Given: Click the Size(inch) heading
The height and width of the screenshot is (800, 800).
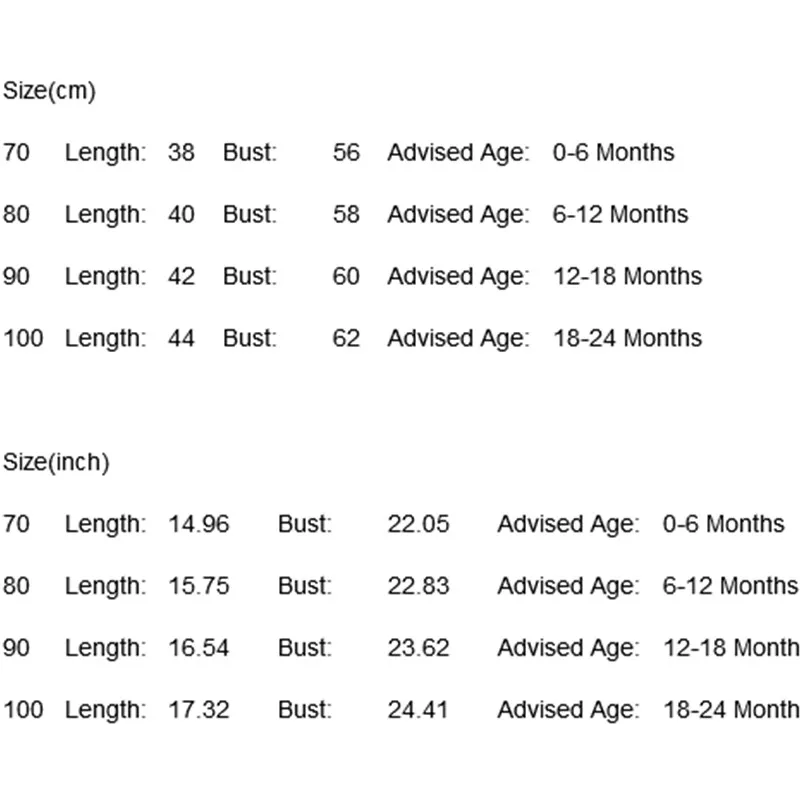Looking at the screenshot, I should point(56,463).
